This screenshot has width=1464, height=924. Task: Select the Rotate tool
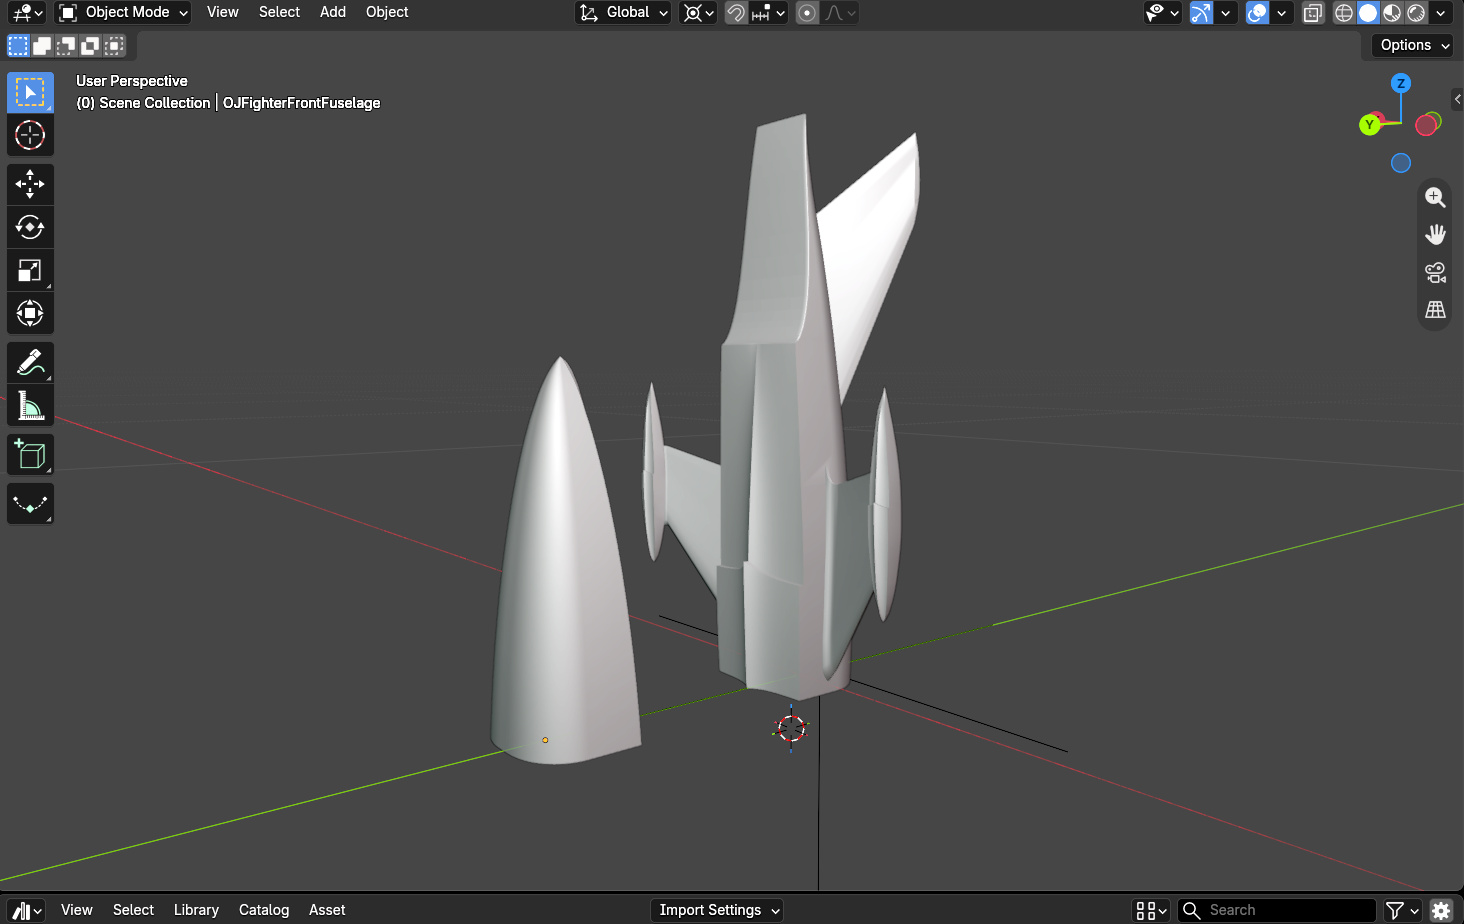pos(30,227)
